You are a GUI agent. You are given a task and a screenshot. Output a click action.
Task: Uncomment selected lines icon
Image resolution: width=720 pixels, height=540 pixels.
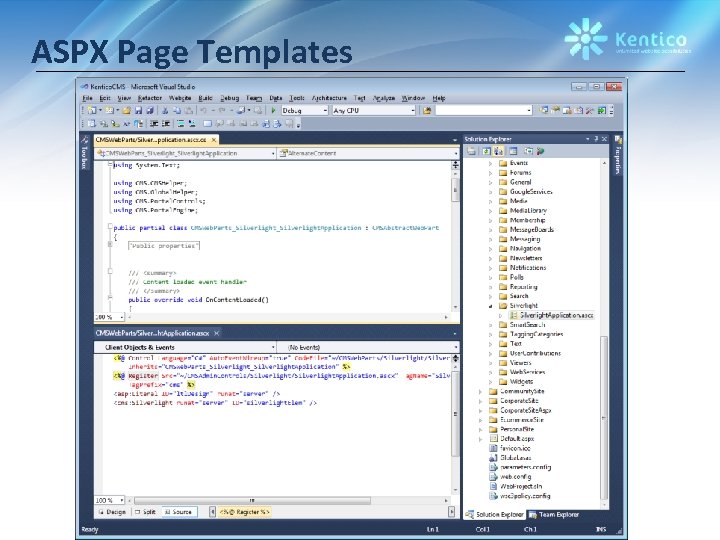[x=192, y=124]
